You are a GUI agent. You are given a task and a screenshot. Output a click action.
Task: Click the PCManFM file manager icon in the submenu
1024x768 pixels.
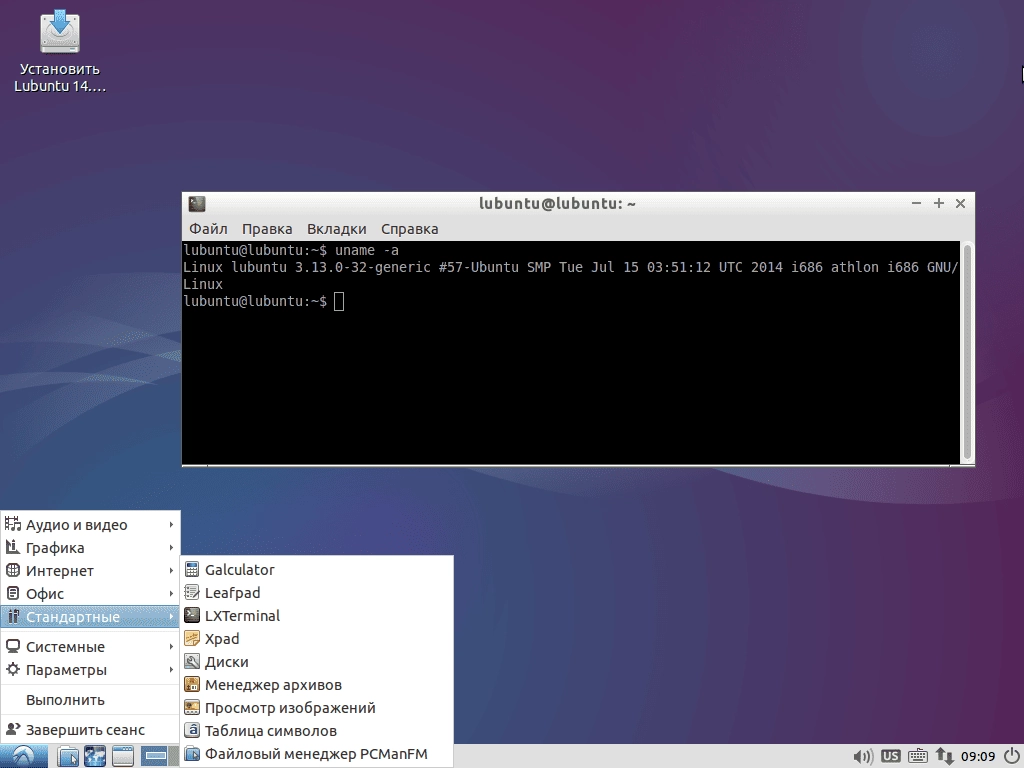click(x=192, y=754)
